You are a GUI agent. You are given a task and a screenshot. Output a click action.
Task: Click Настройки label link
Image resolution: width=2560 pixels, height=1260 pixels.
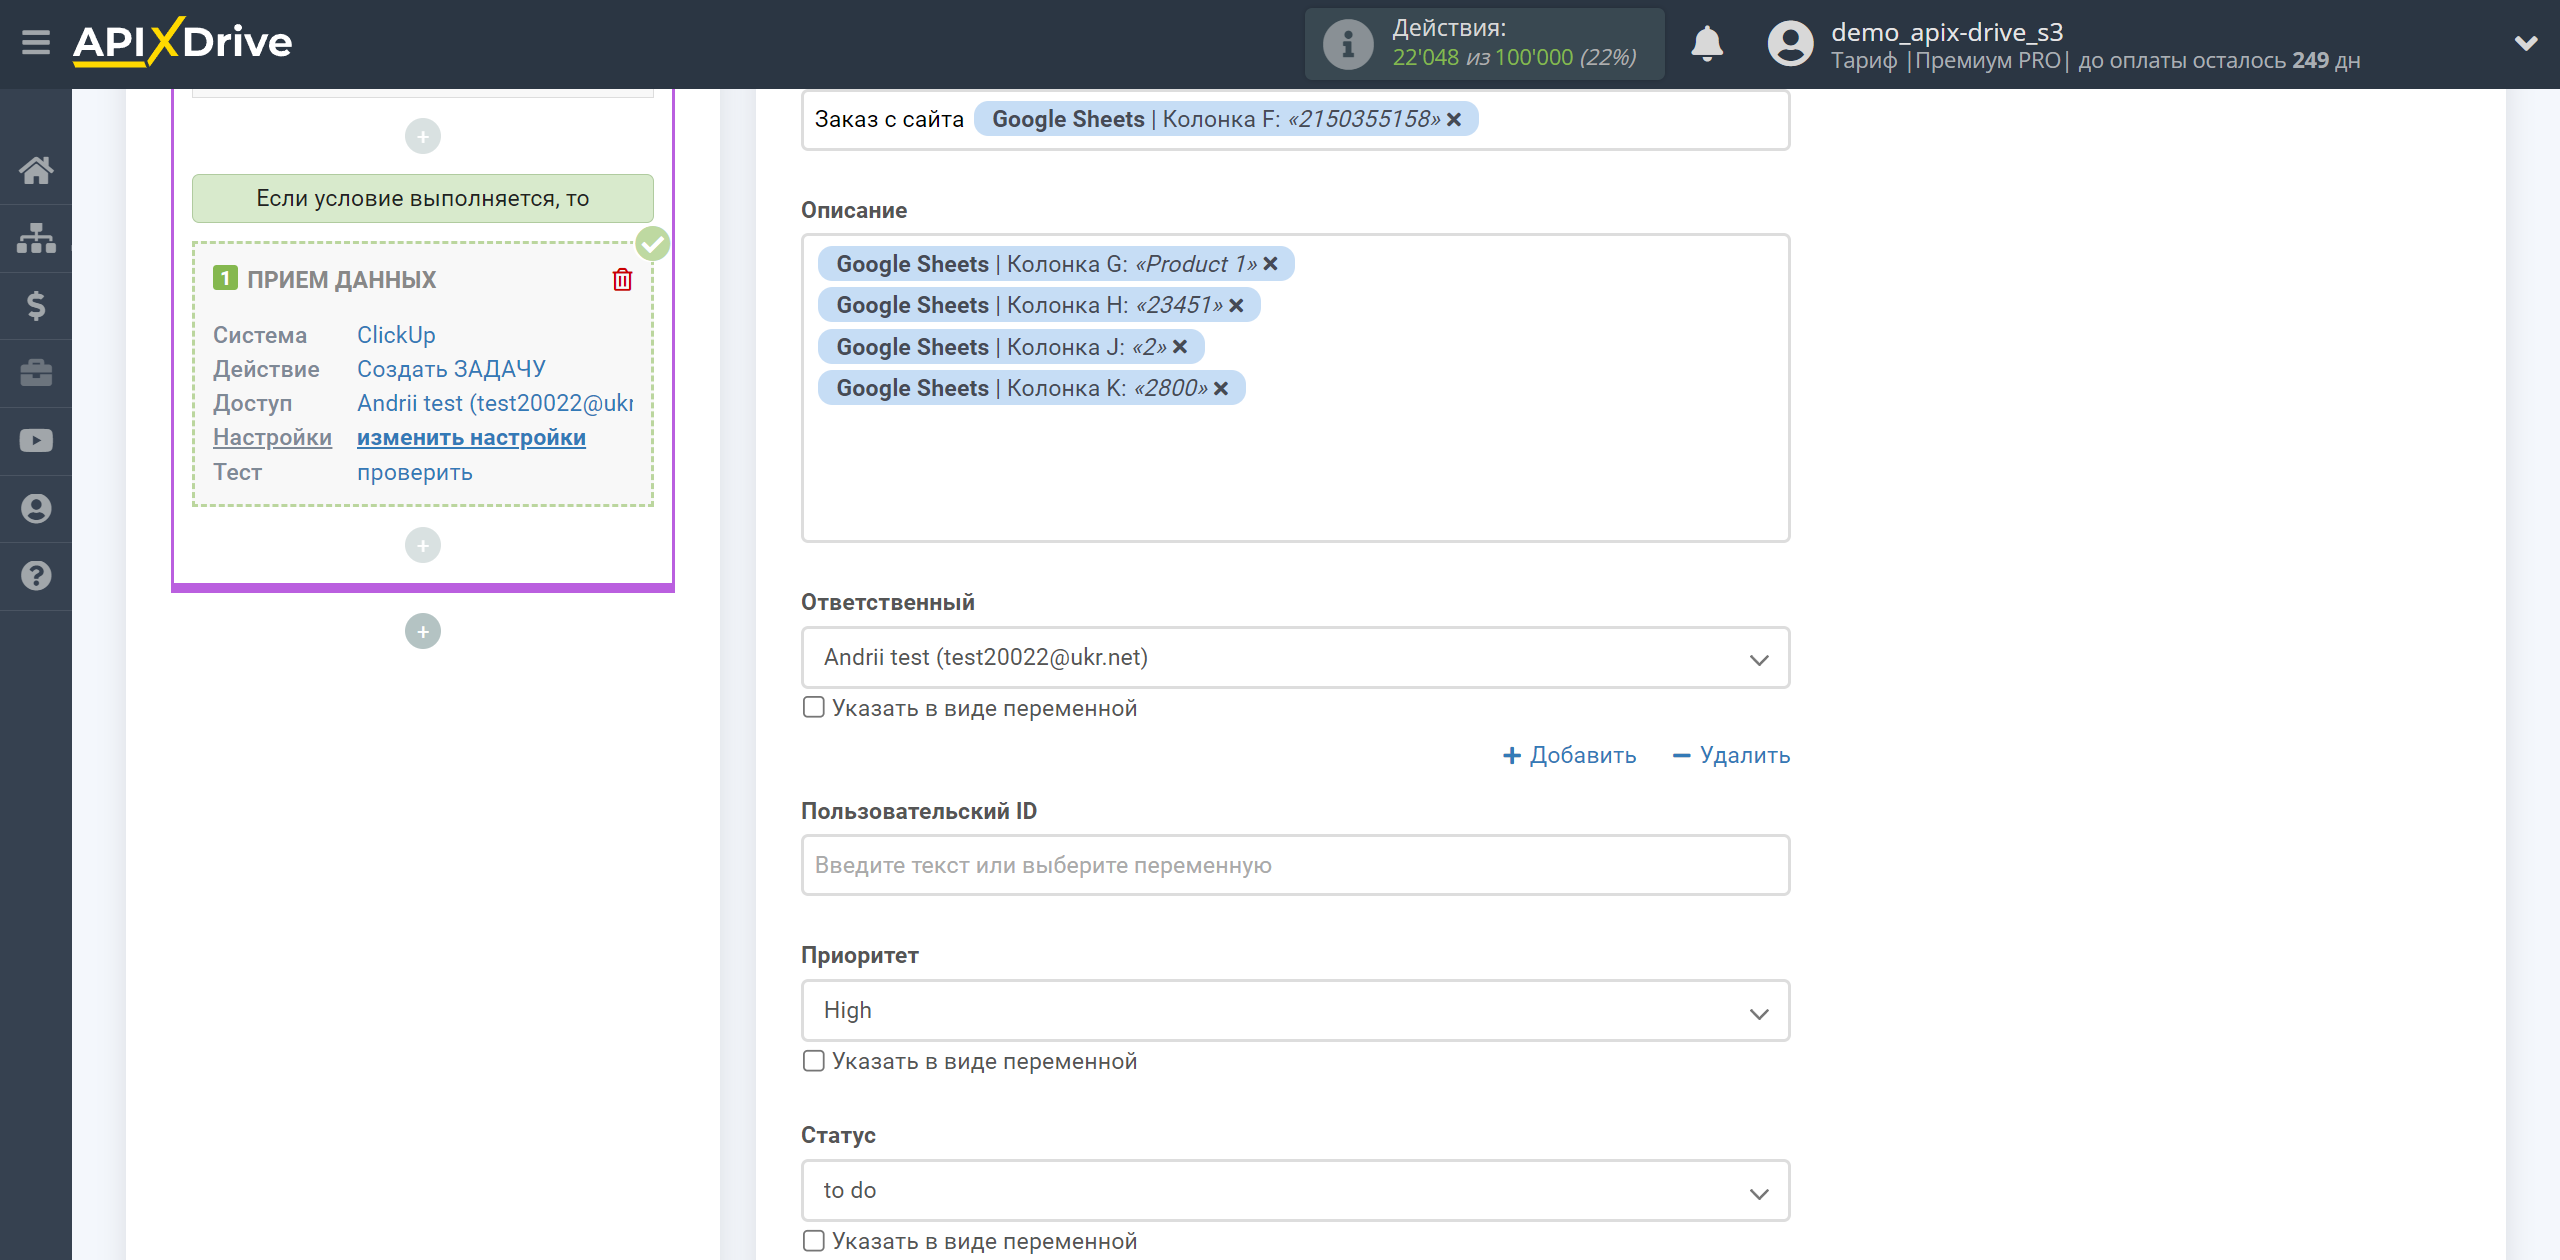click(272, 437)
